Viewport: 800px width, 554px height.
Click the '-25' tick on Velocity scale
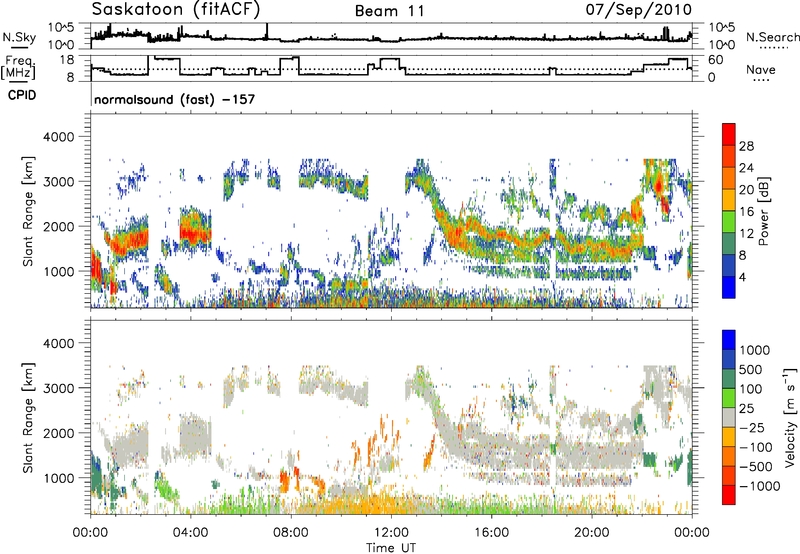(x=752, y=427)
